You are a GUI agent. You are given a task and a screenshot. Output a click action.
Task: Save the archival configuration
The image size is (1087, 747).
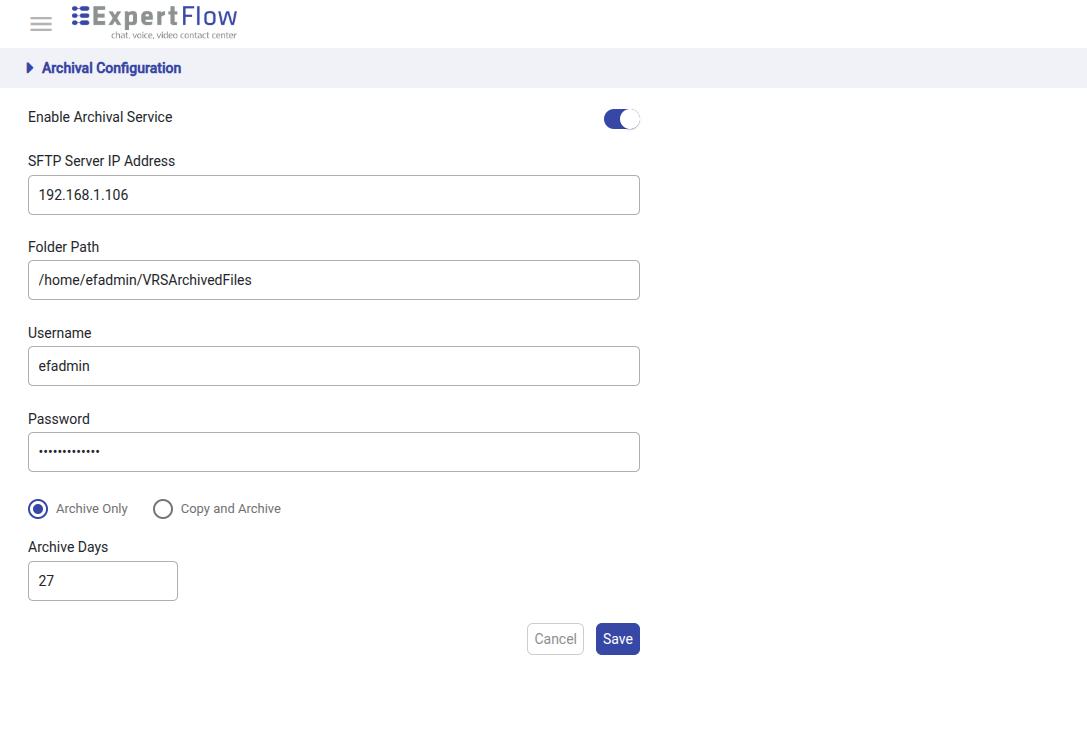617,639
